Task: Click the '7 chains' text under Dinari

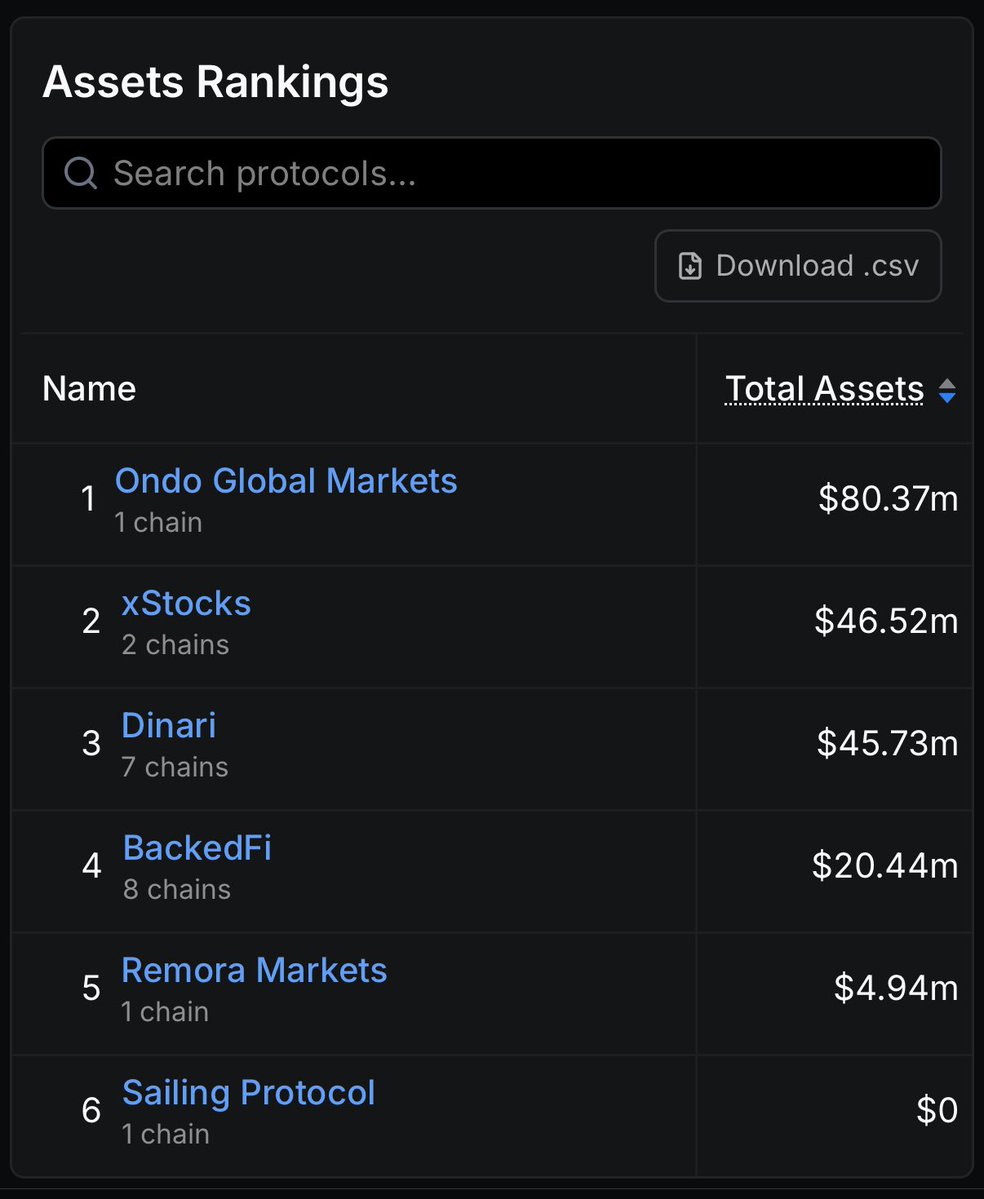Action: [174, 767]
